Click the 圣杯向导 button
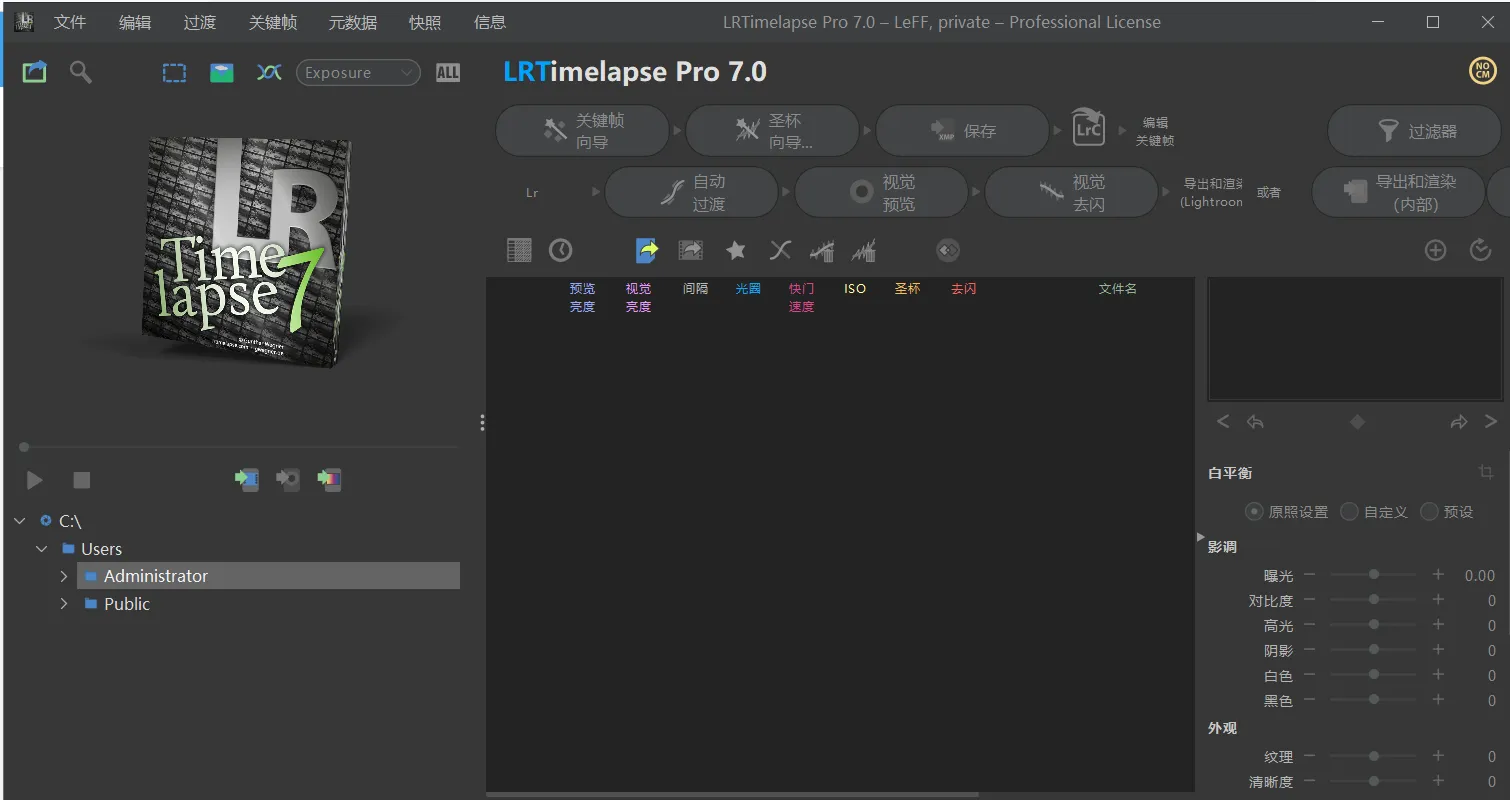Image resolution: width=1510 pixels, height=800 pixels. (772, 131)
